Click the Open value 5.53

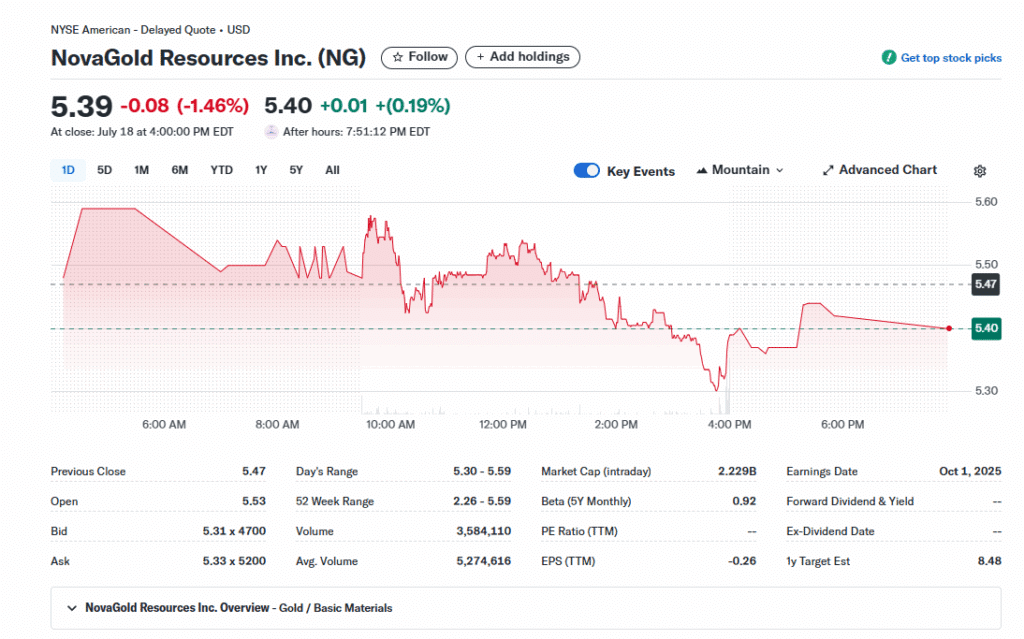pyautogui.click(x=253, y=501)
